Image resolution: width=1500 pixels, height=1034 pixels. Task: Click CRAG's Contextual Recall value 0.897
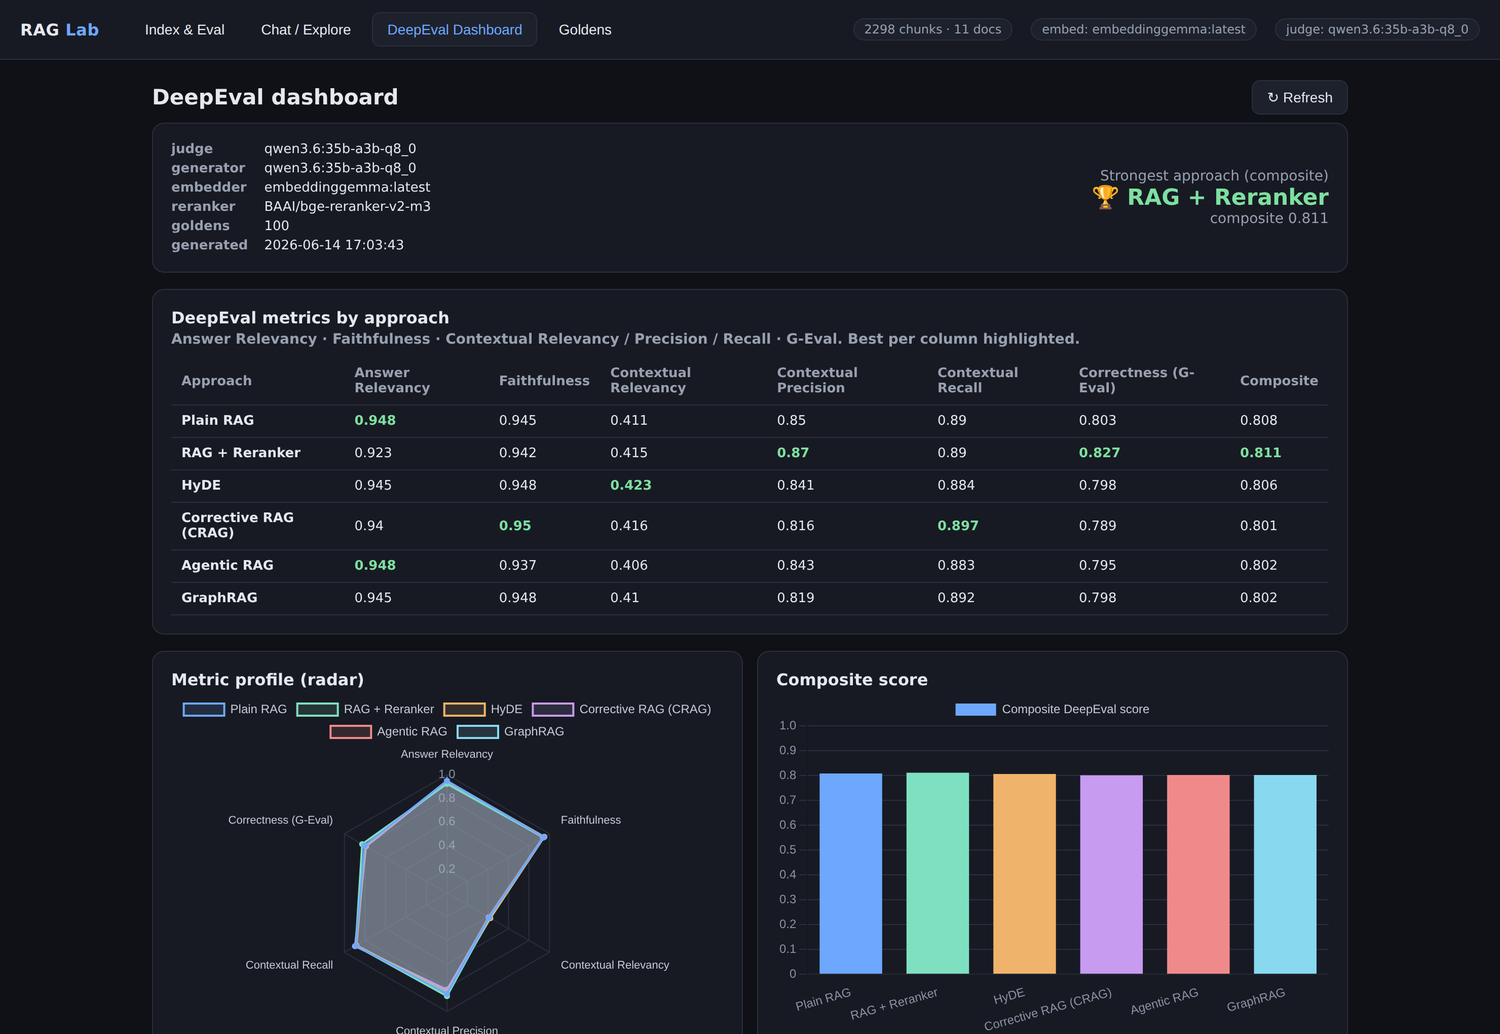[957, 525]
